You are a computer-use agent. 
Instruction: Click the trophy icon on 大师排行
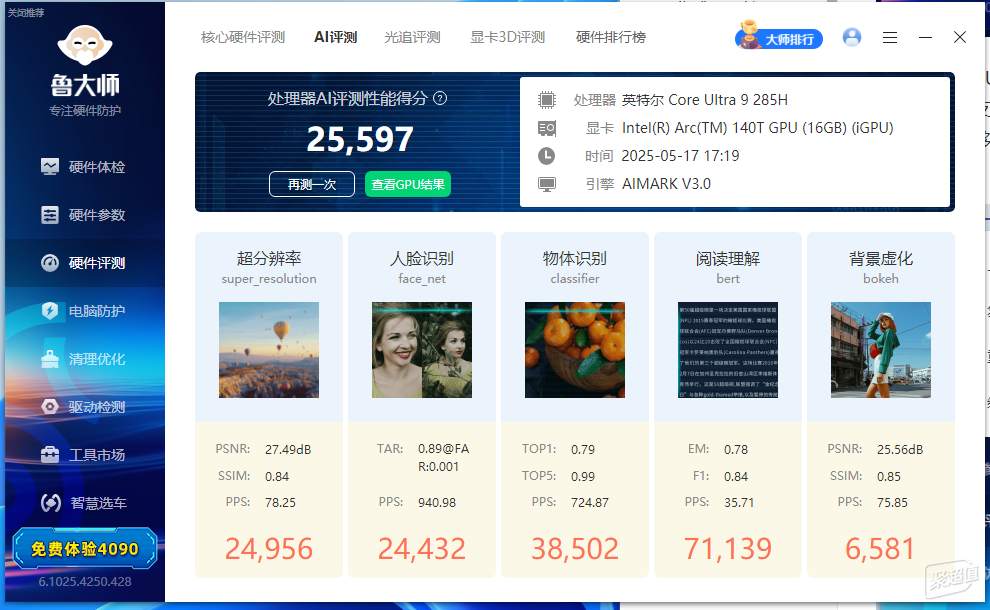point(749,35)
